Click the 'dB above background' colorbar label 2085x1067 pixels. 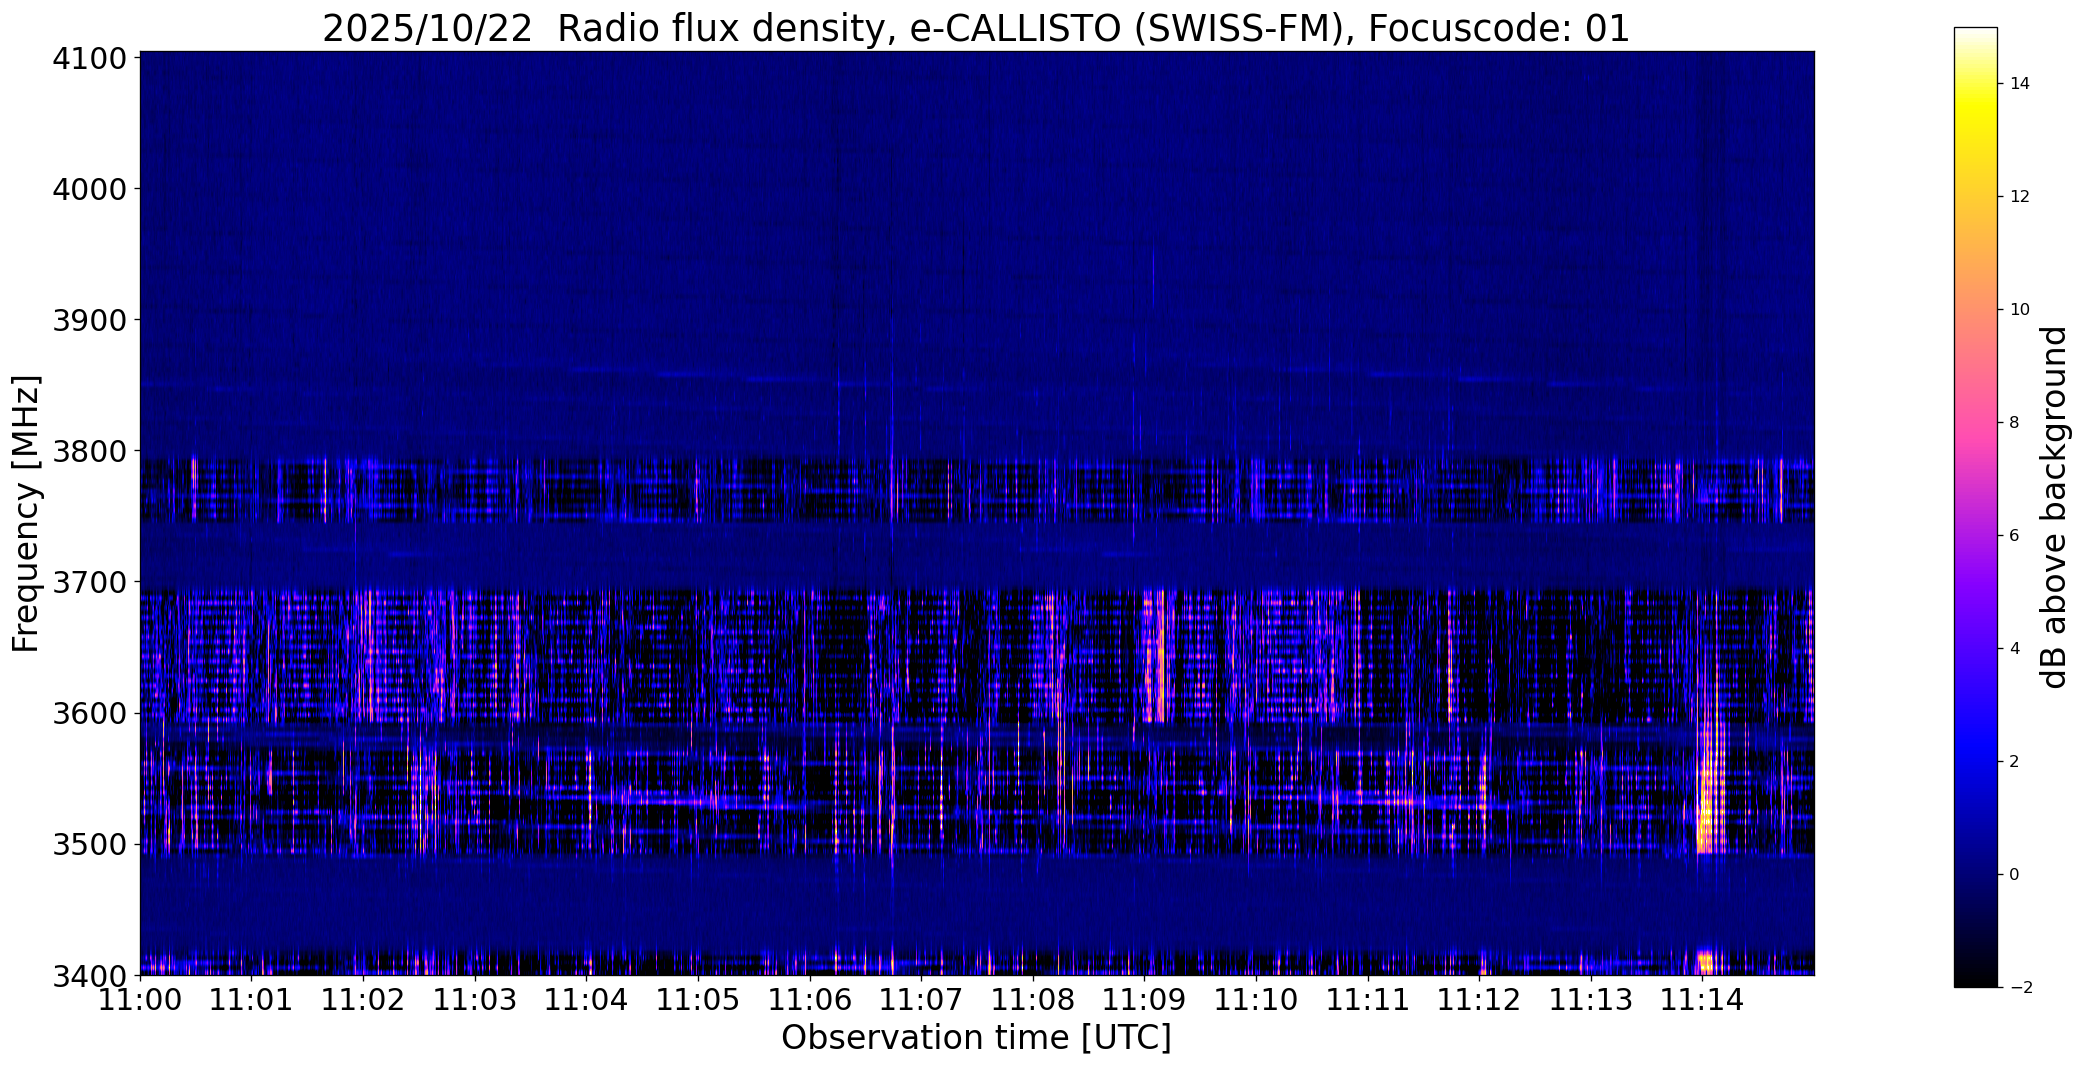point(2054,507)
